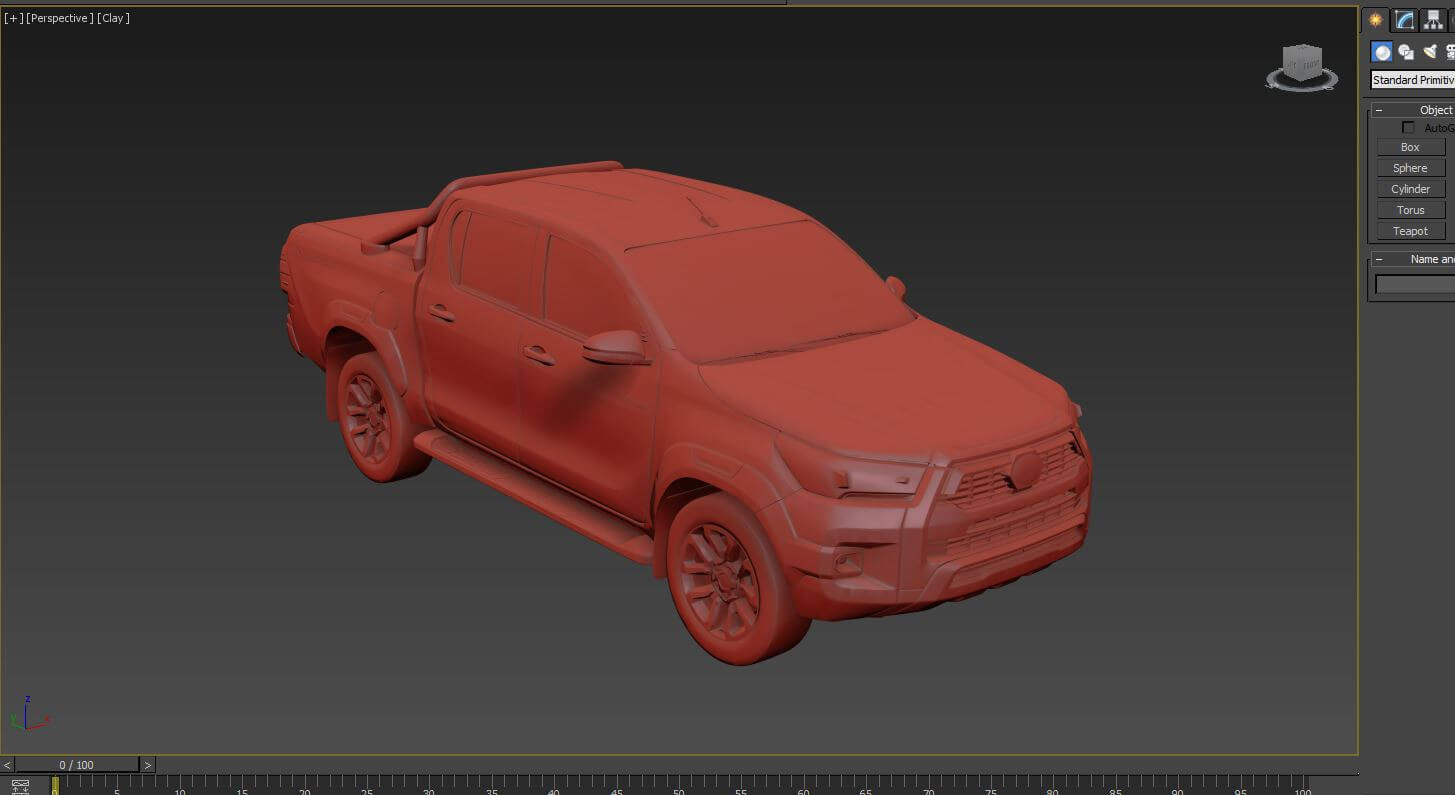Open the Hierarchy panel tab

[1434, 19]
